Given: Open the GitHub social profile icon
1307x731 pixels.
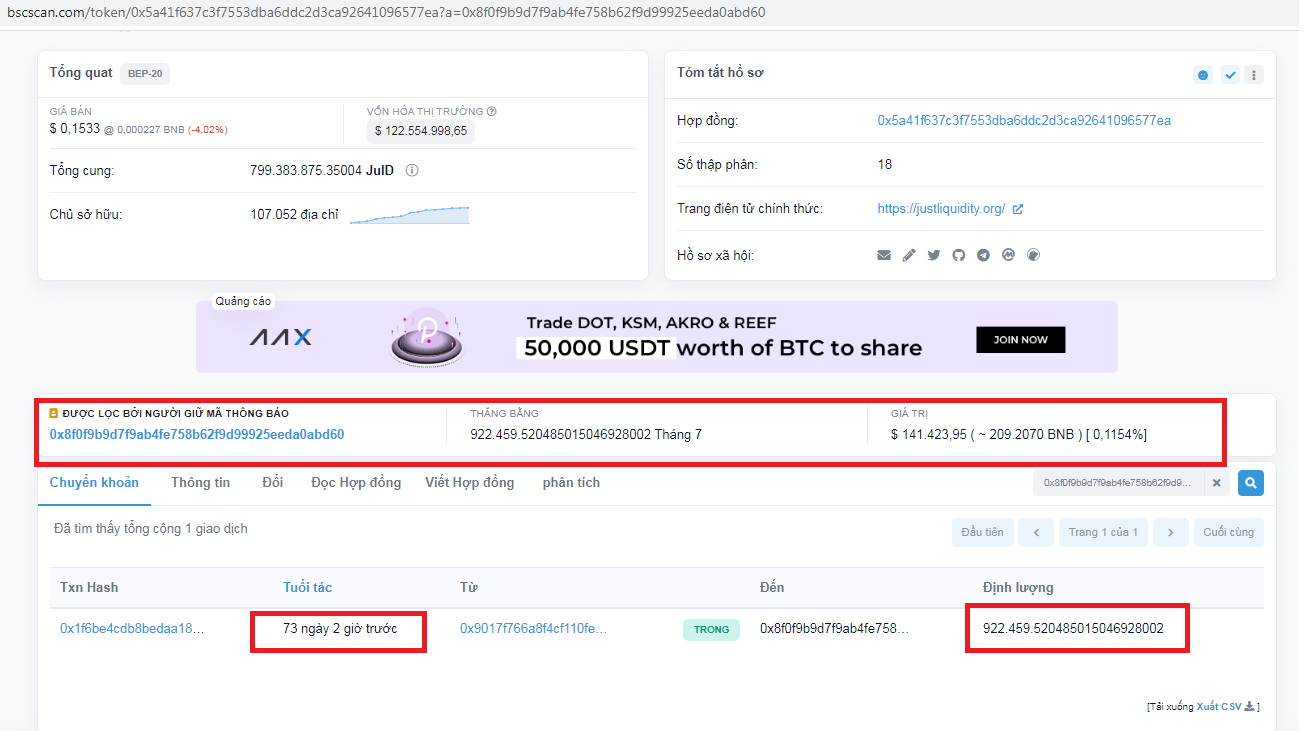Looking at the screenshot, I should (x=959, y=255).
